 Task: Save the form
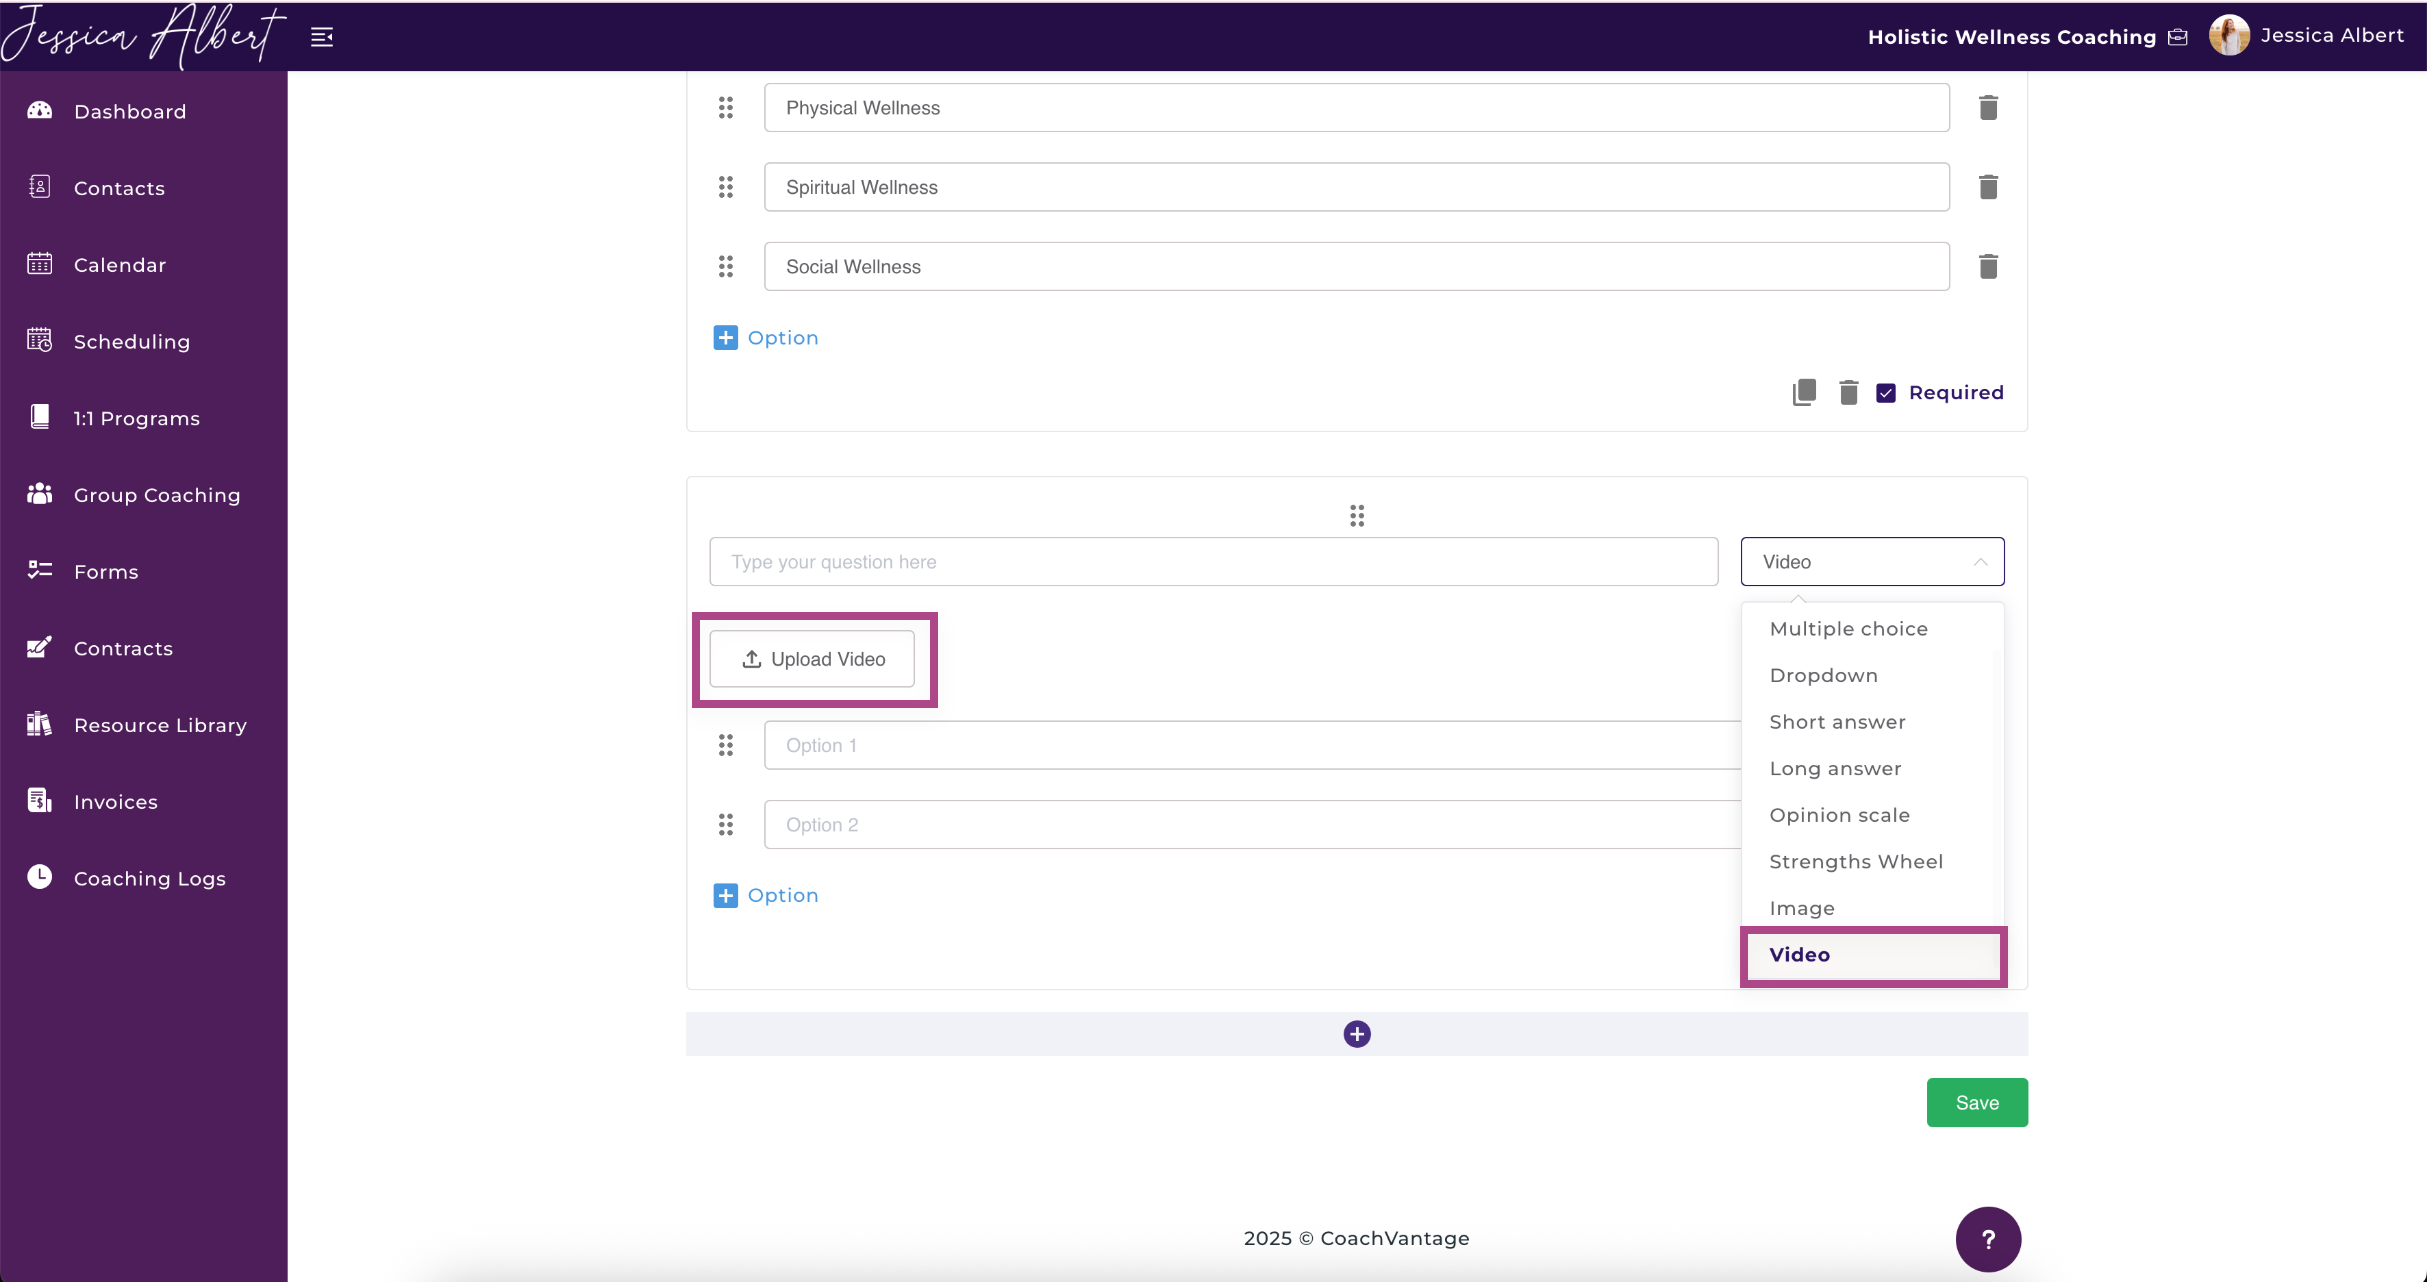click(1977, 1102)
